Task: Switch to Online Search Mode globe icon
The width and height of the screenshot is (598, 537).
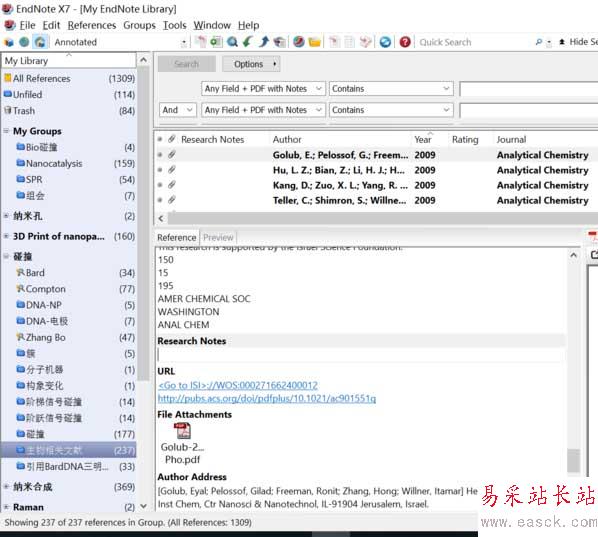Action: click(24, 42)
